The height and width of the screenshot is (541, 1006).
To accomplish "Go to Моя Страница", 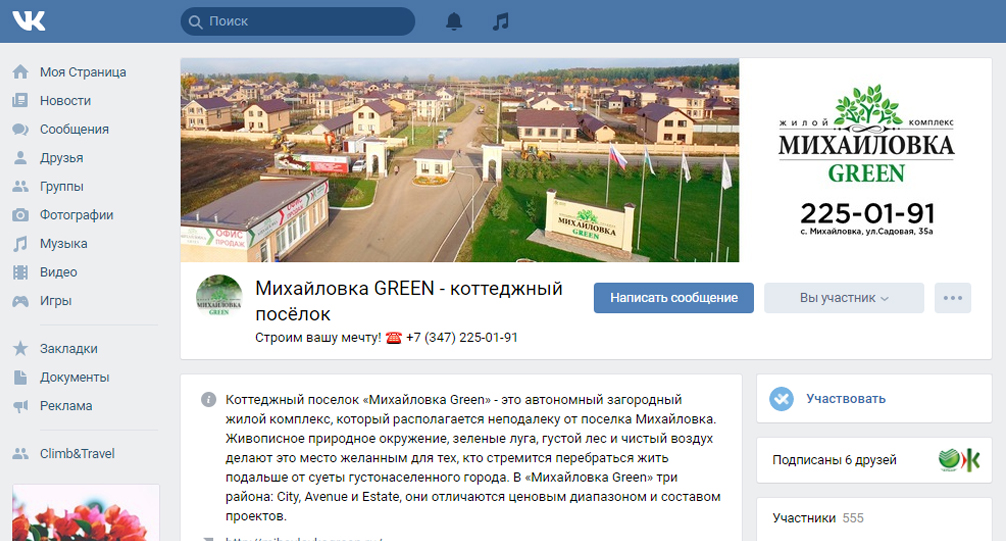I will tap(83, 72).
